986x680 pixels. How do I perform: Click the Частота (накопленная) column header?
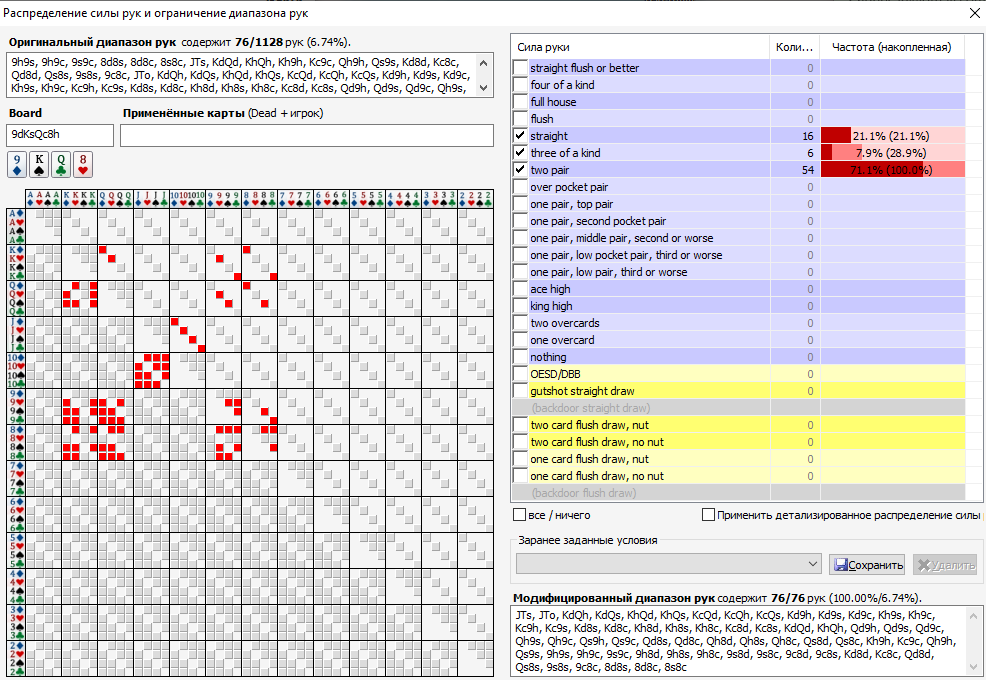pyautogui.click(x=892, y=47)
